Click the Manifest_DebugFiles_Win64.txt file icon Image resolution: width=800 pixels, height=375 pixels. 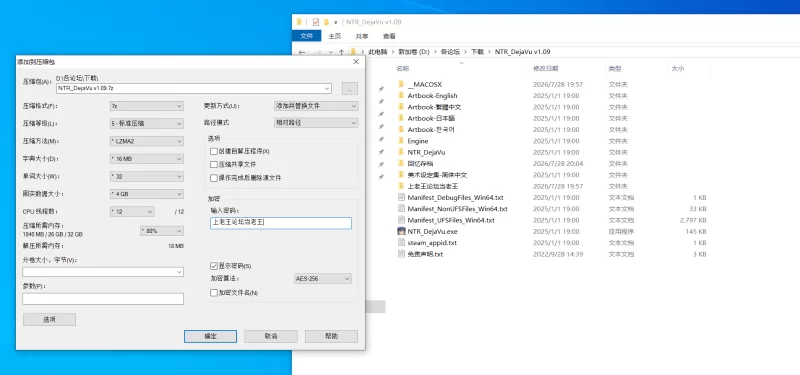[401, 197]
